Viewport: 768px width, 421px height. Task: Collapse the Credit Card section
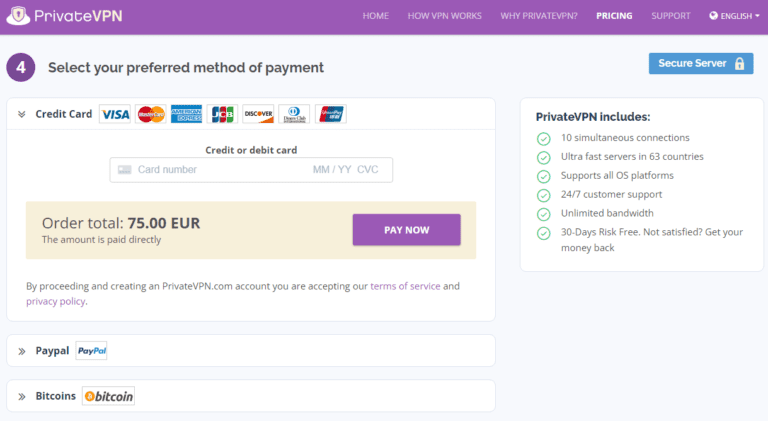point(22,114)
